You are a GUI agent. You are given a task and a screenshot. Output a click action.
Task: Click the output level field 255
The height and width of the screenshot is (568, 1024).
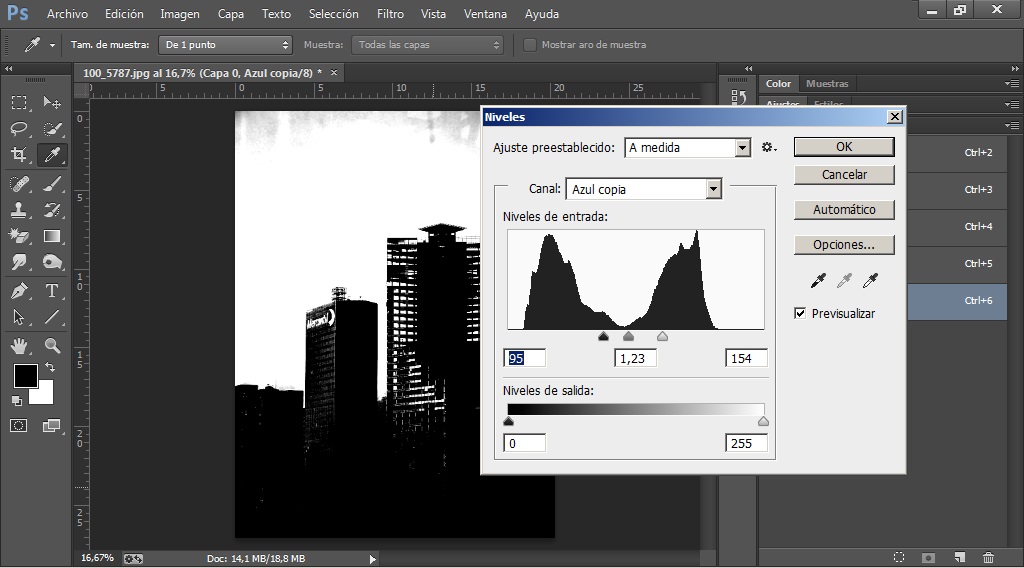point(746,443)
